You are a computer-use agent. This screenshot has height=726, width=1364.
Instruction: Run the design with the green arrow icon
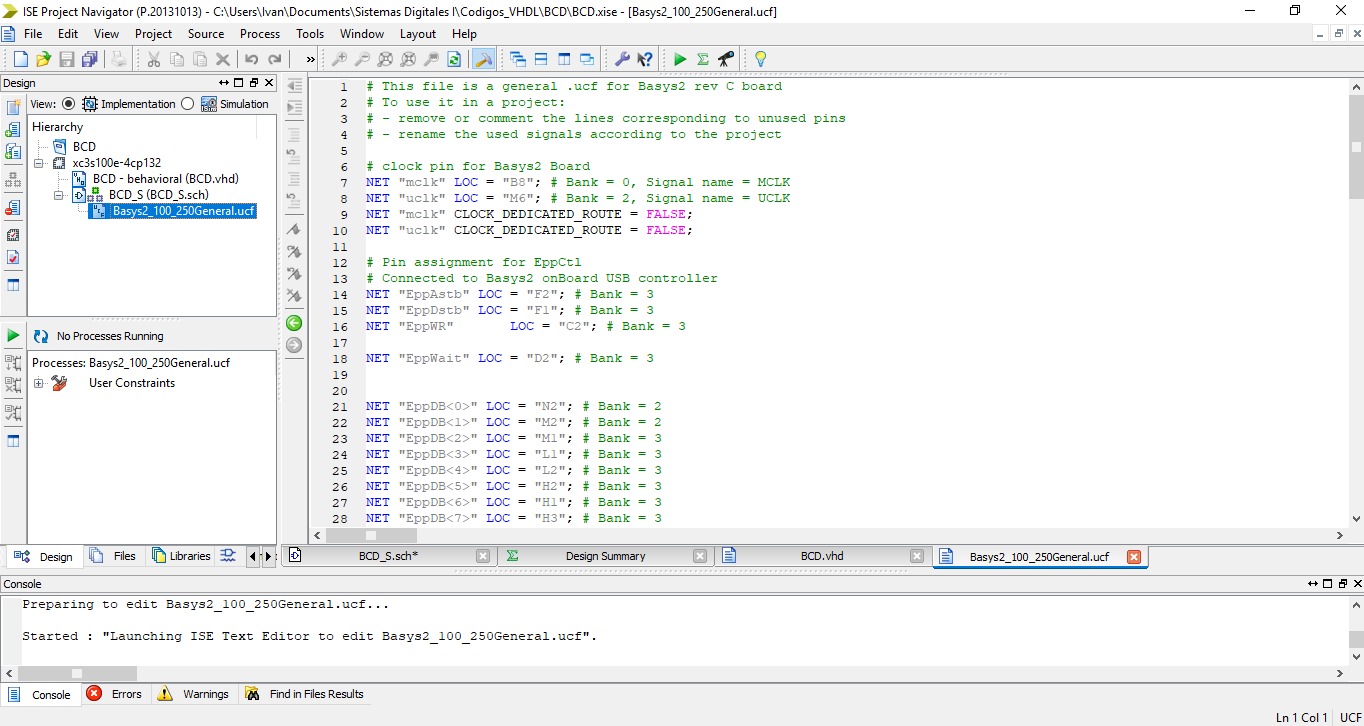pyautogui.click(x=680, y=58)
